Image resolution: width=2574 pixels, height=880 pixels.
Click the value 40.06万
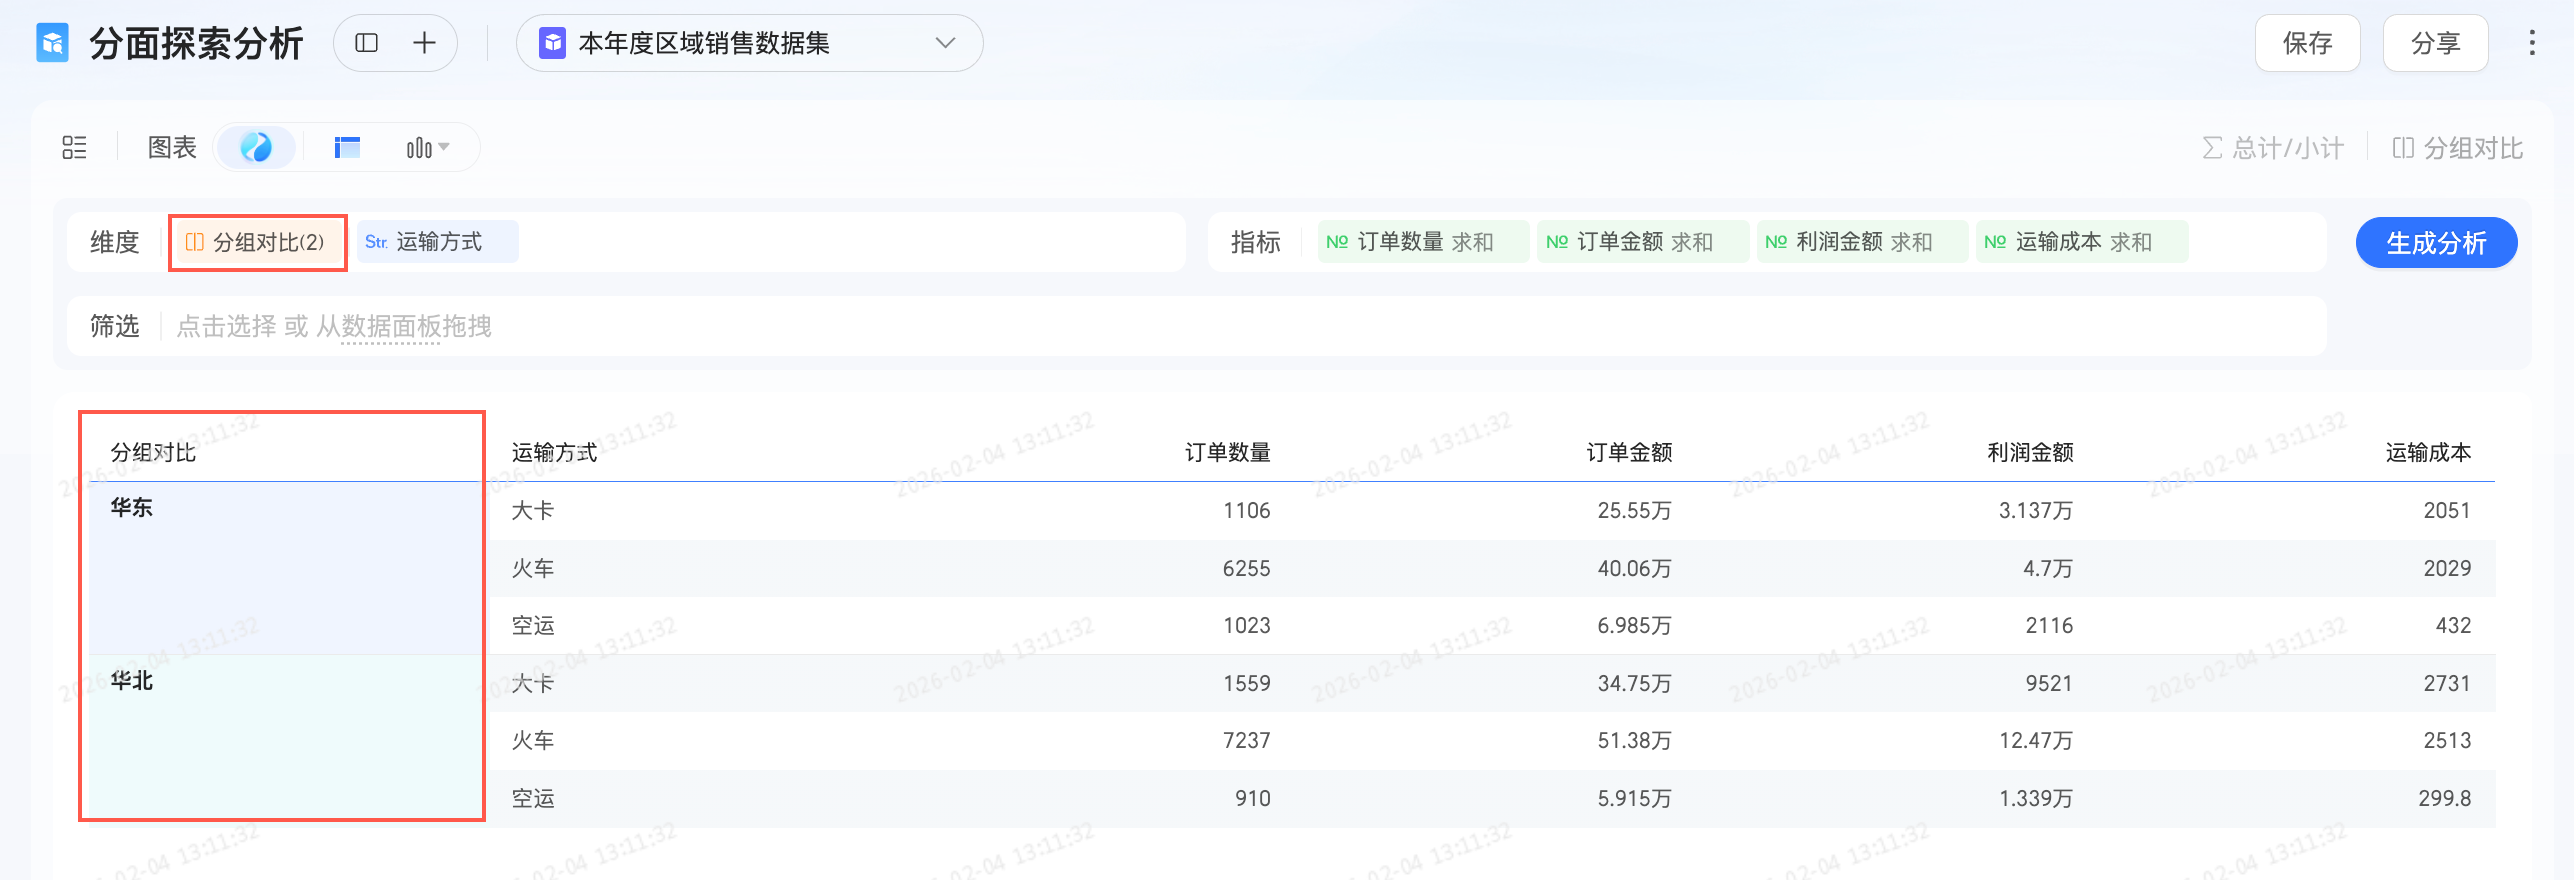click(1634, 569)
